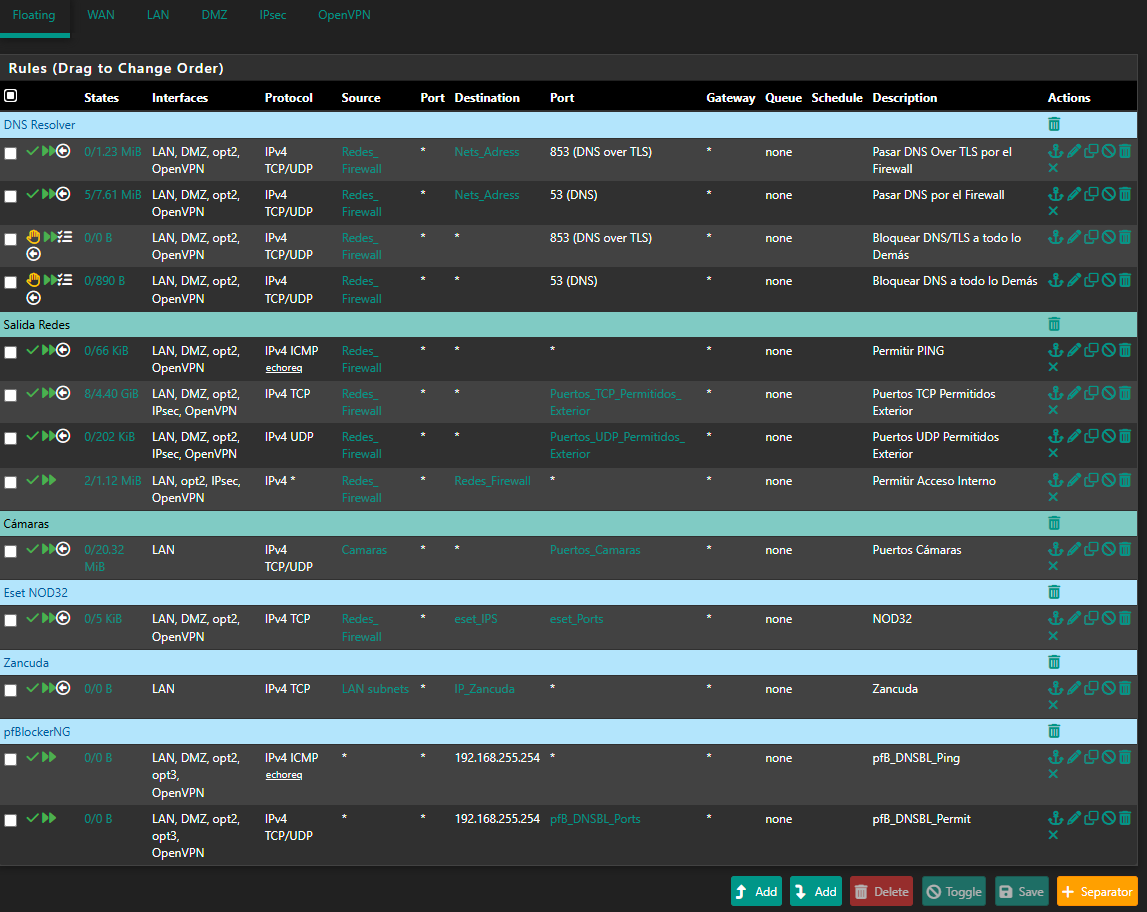The height and width of the screenshot is (912, 1147).
Task: Switch to the DMZ tab
Action: [x=214, y=15]
